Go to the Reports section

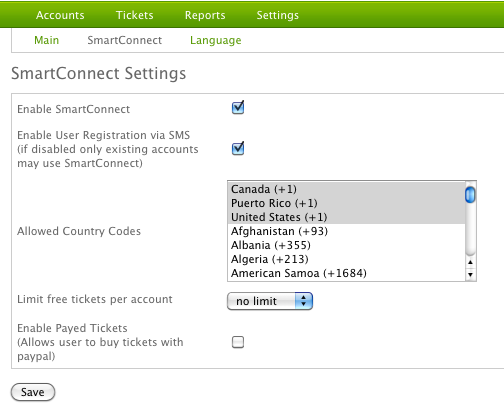coord(205,15)
